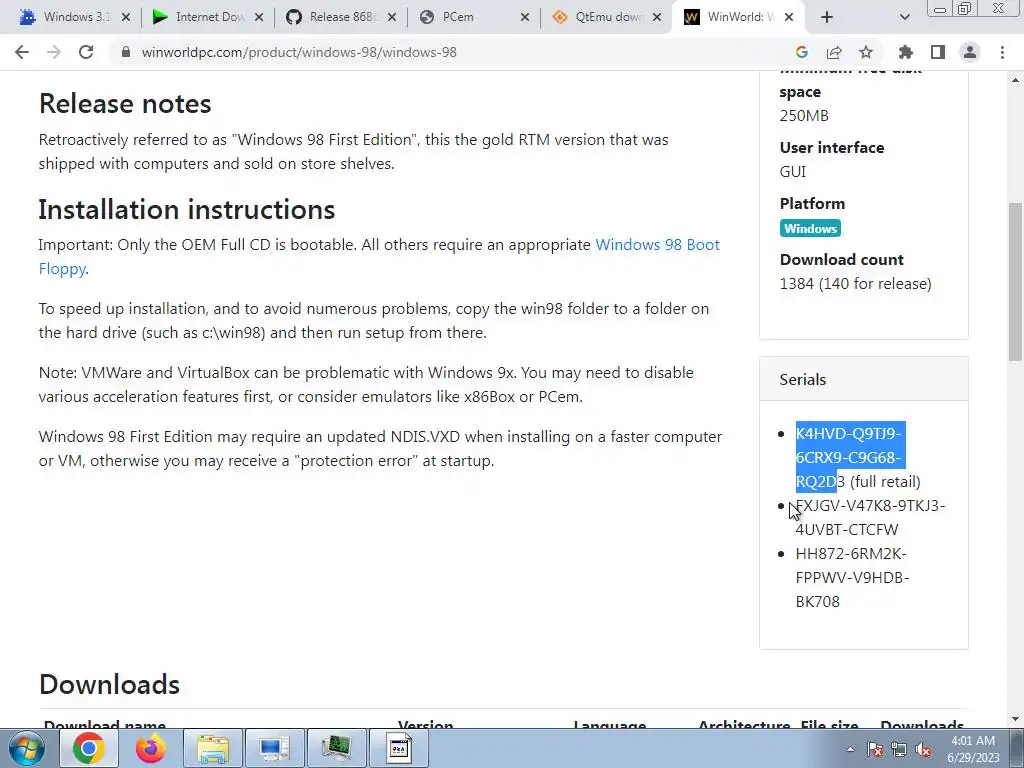
Task: Go back to the previous page
Action: [x=22, y=52]
